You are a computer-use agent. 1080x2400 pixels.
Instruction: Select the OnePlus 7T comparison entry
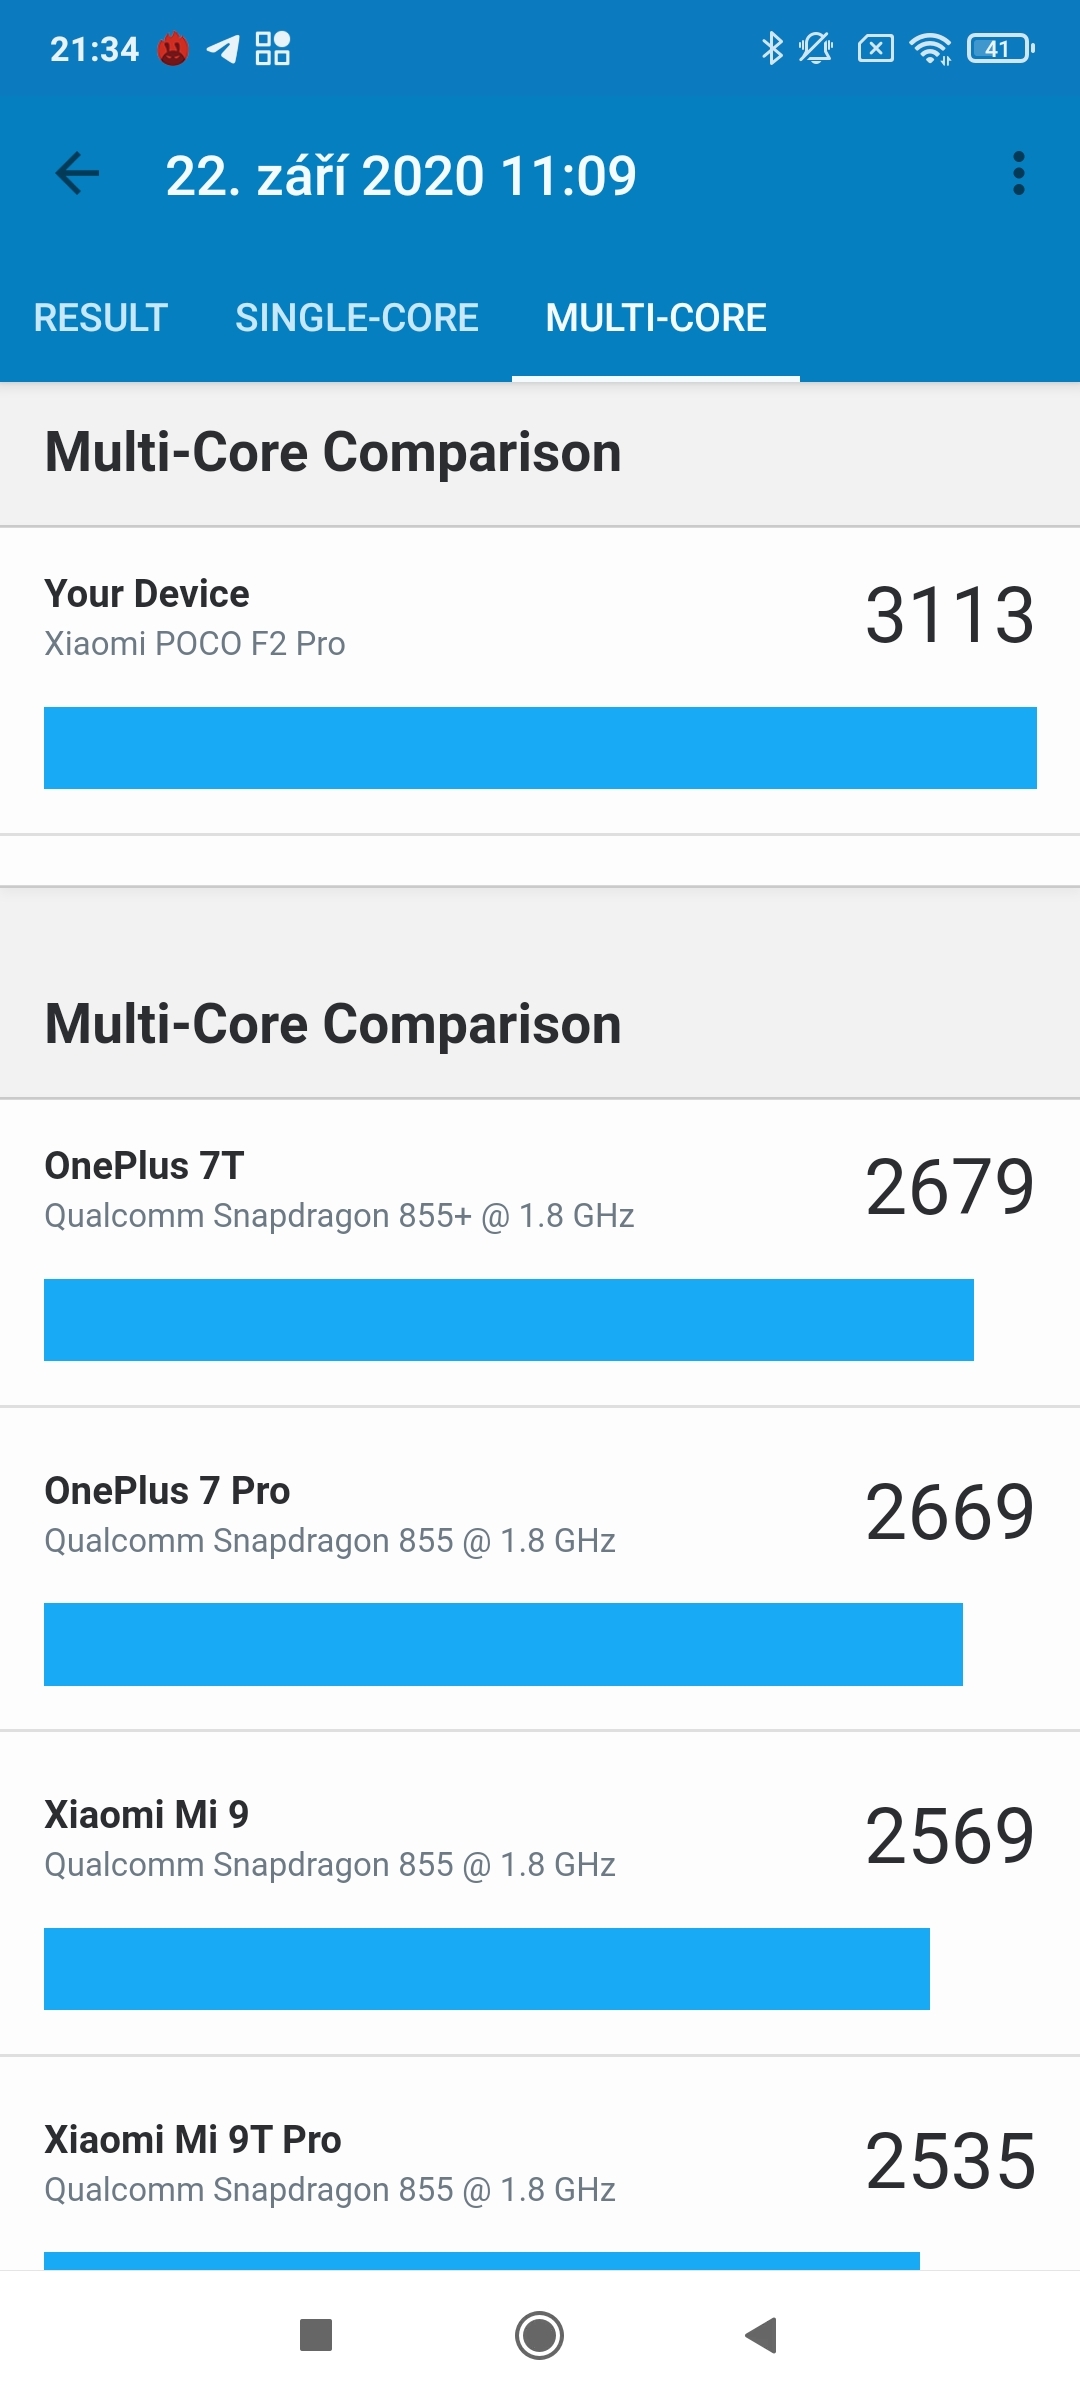(x=540, y=1245)
